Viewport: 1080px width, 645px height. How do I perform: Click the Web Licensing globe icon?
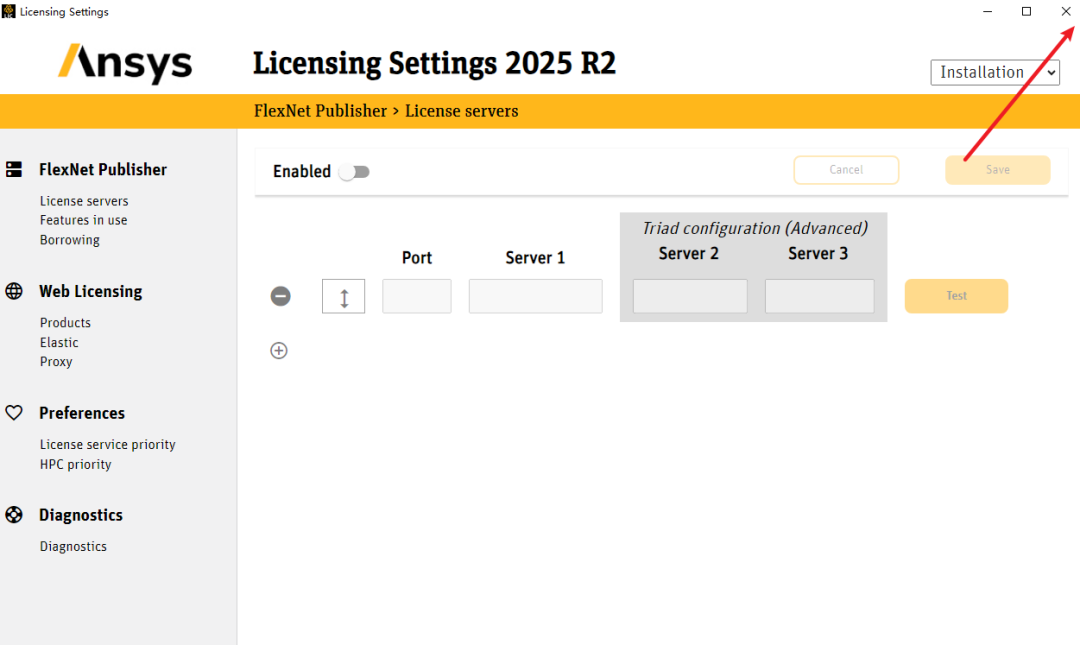click(x=14, y=291)
